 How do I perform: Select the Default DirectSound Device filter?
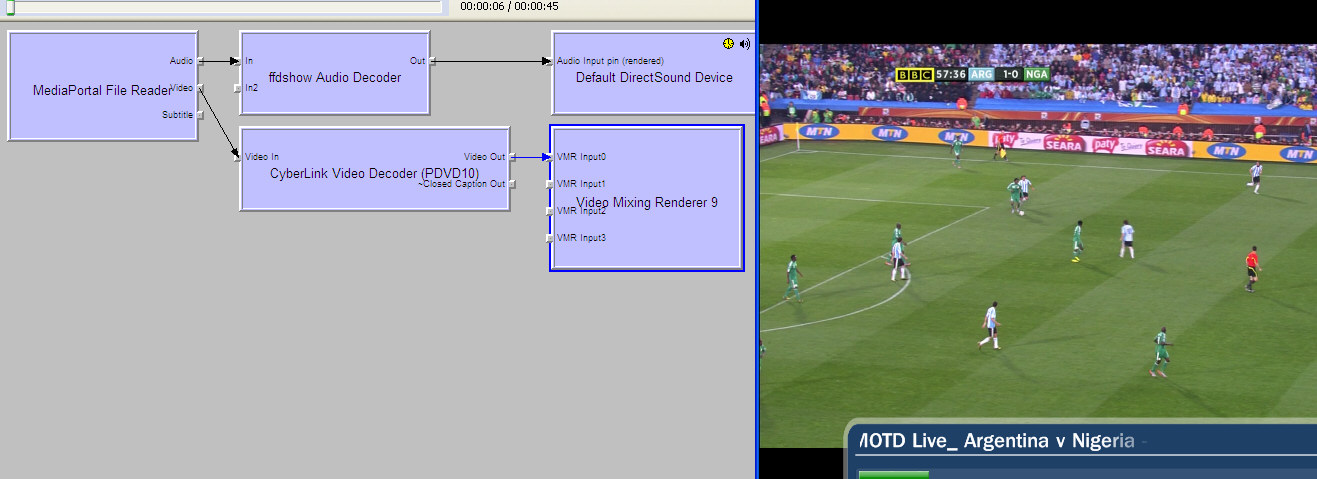click(x=652, y=73)
